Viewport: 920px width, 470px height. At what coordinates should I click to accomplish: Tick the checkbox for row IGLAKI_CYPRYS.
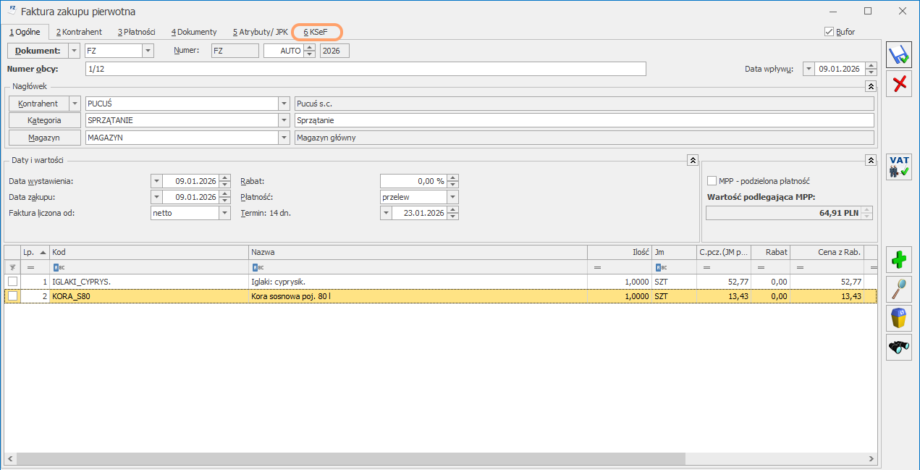click(x=12, y=282)
